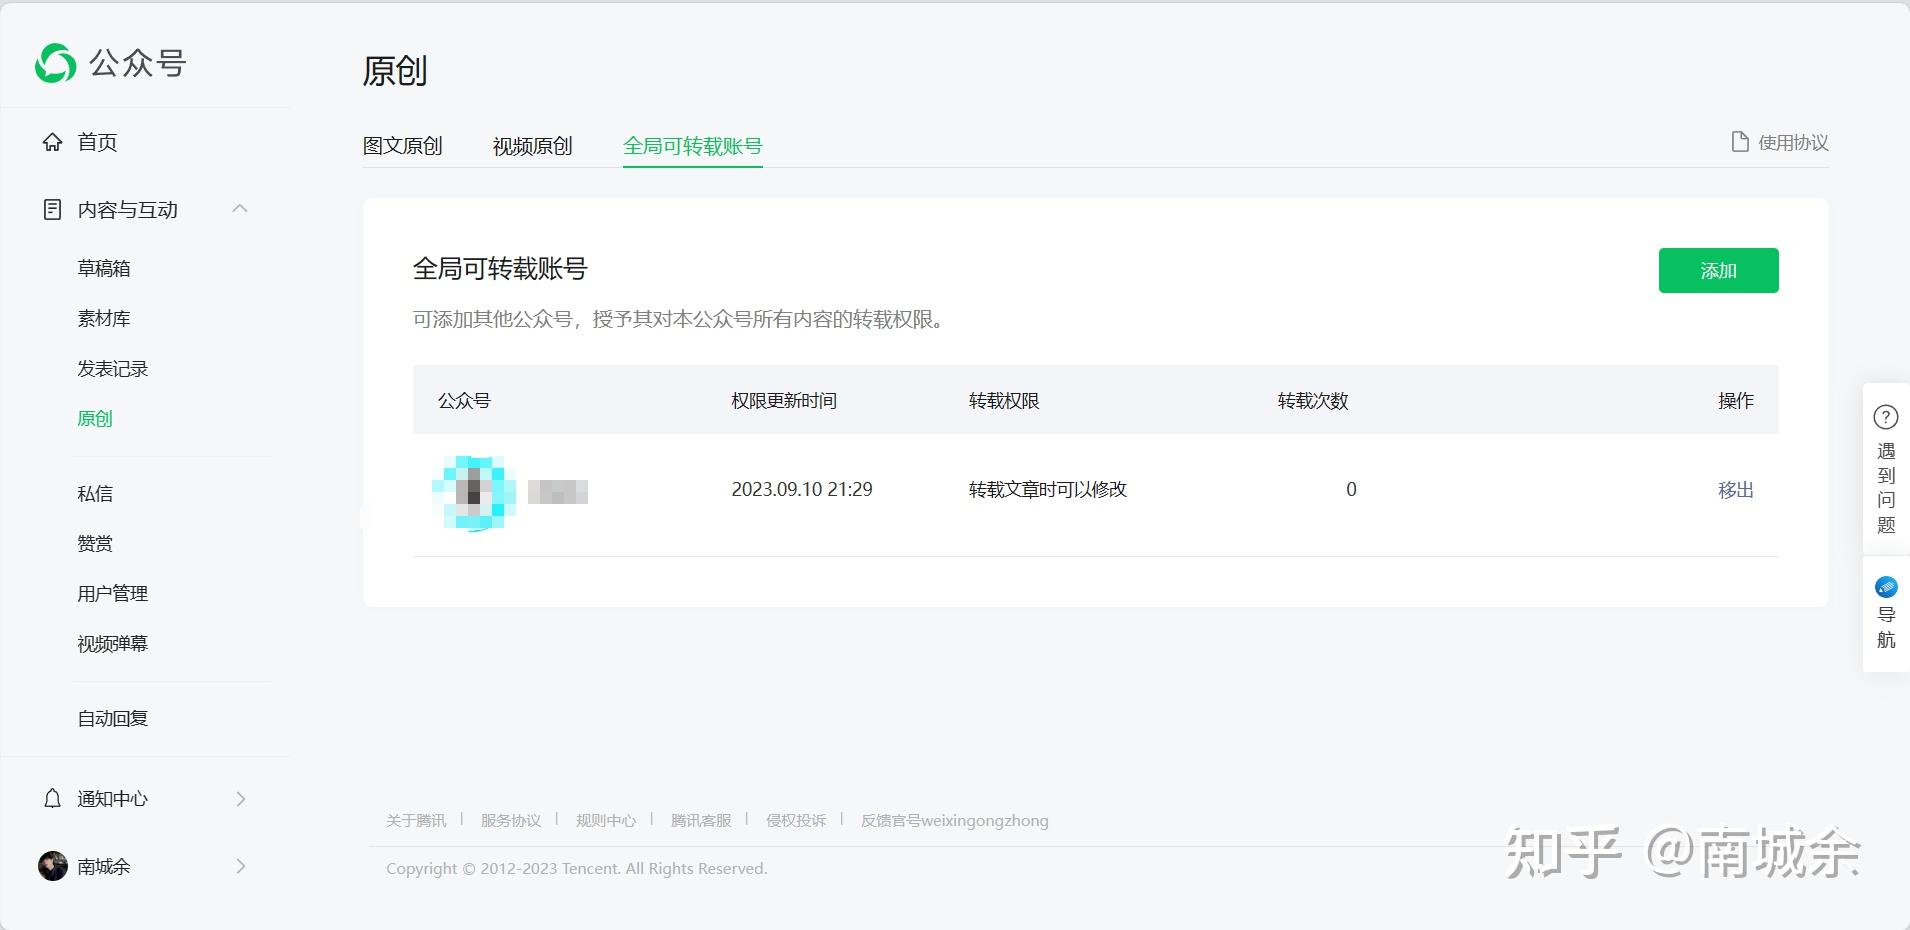This screenshot has height=930, width=1910.
Task: Open the 腾讯客服 footer link
Action: click(701, 820)
